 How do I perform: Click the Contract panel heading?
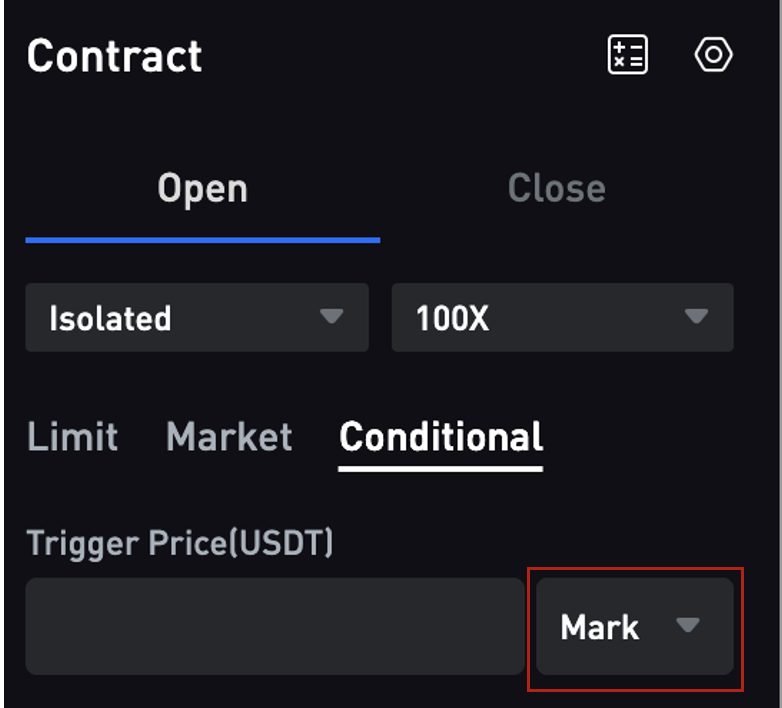pos(115,56)
